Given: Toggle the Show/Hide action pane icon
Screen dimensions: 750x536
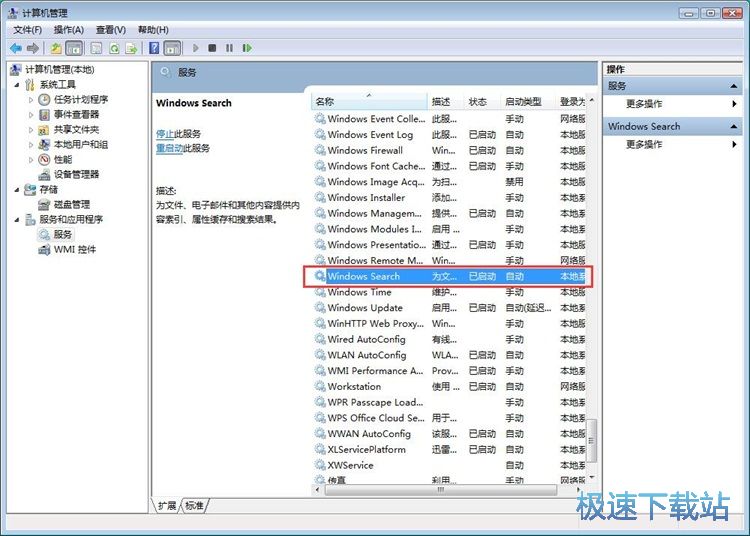Looking at the screenshot, I should 172,48.
